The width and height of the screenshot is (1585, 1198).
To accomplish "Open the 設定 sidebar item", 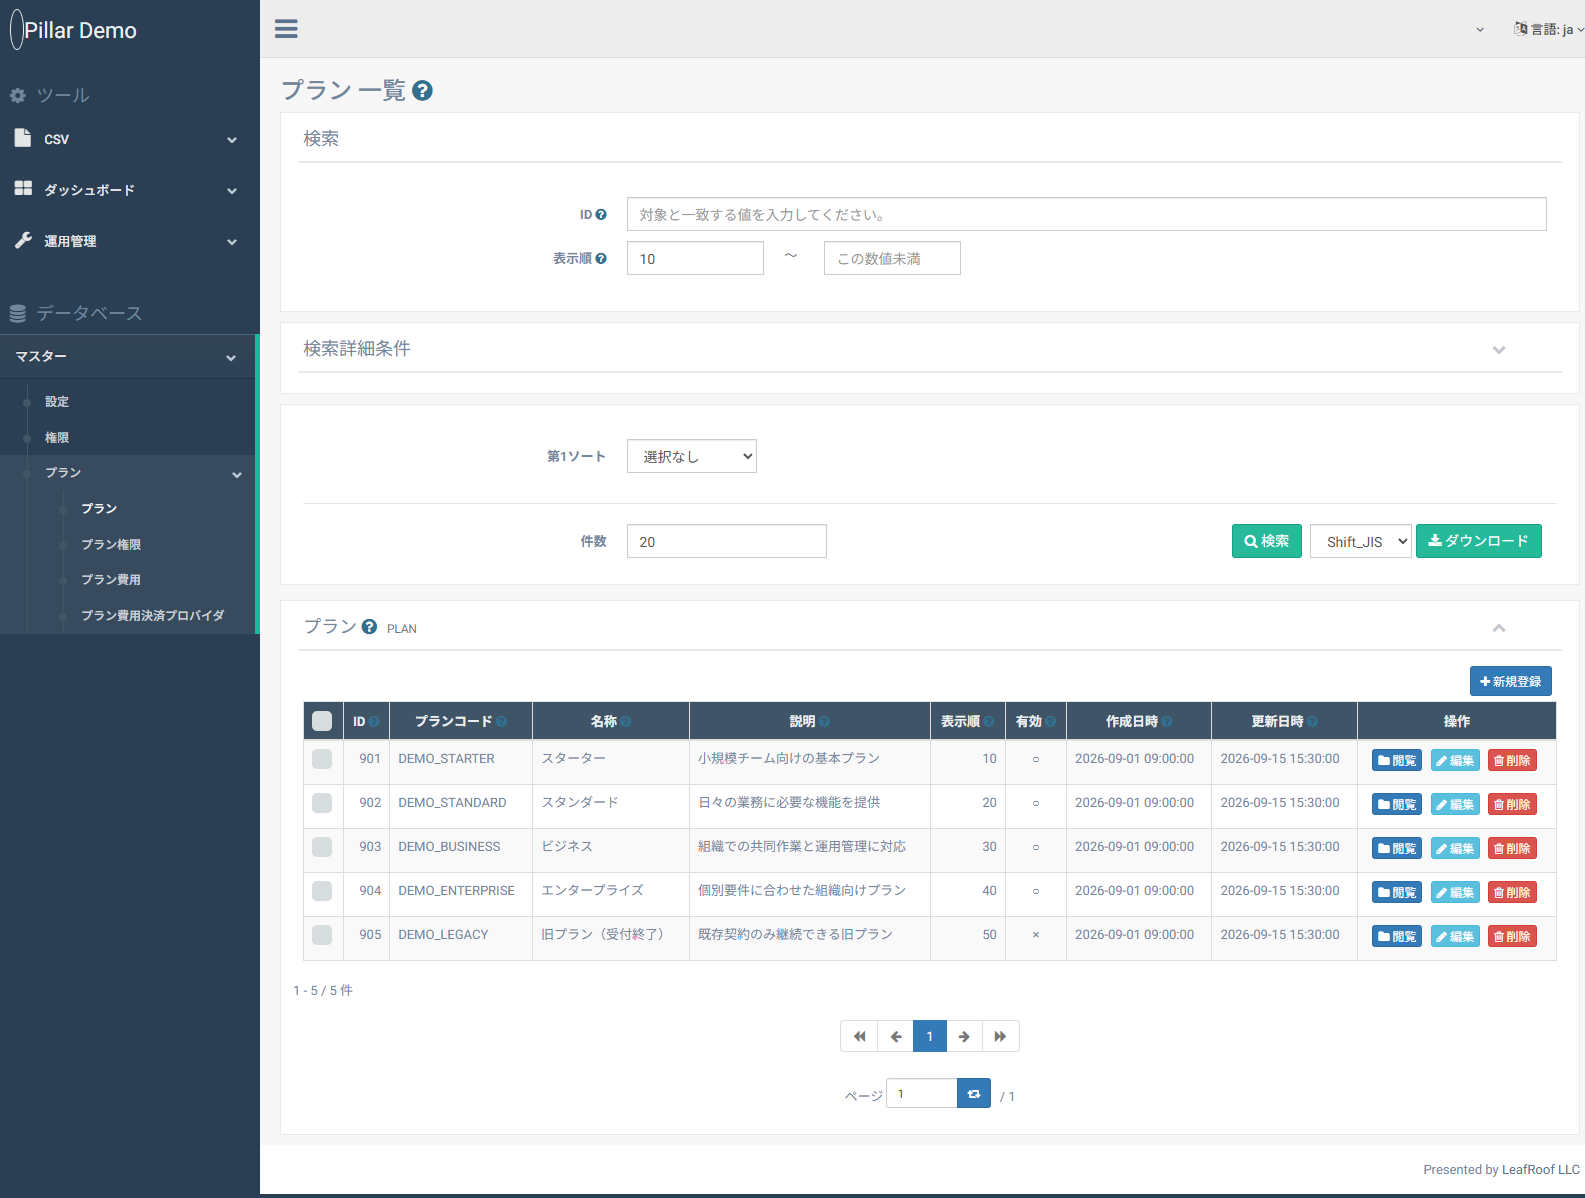I will tap(57, 401).
